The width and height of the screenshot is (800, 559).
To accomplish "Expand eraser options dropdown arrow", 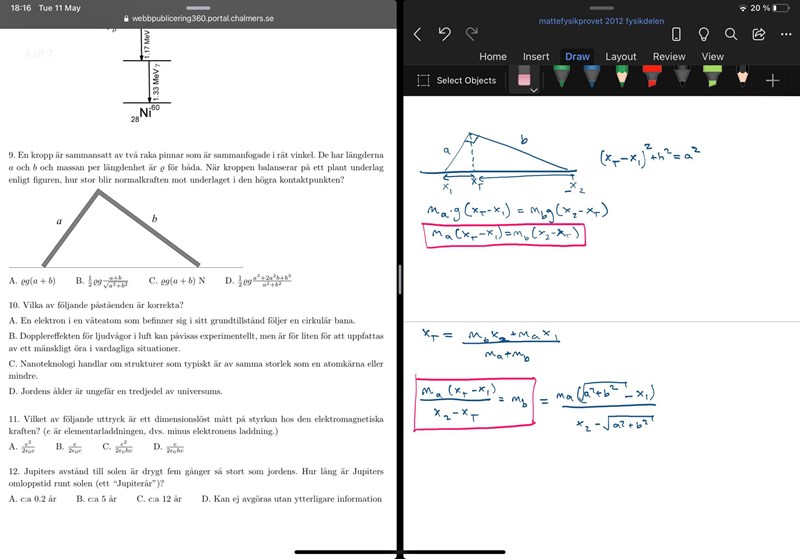I will 534,91.
